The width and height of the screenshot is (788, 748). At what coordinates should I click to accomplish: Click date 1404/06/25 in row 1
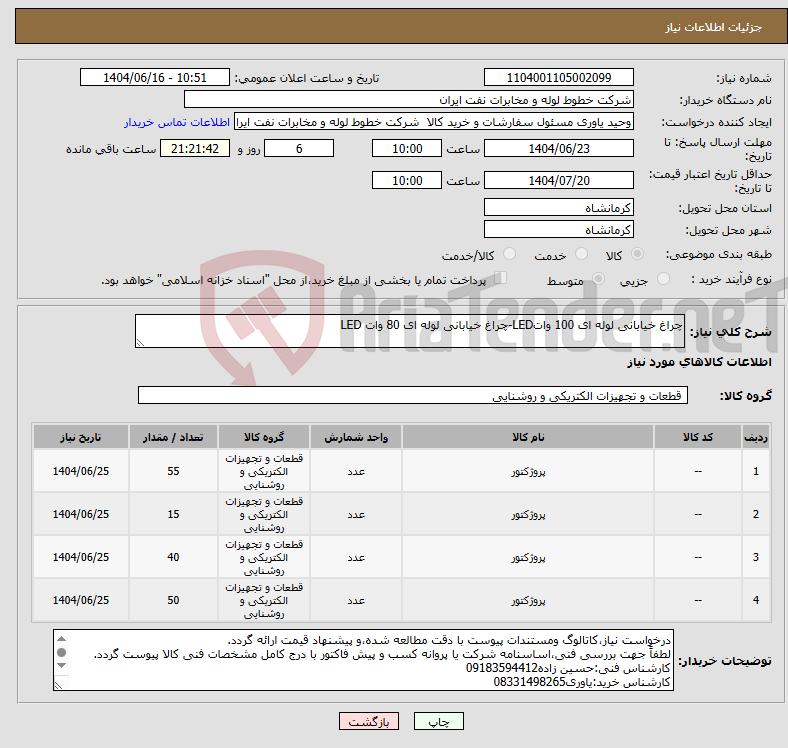(81, 471)
